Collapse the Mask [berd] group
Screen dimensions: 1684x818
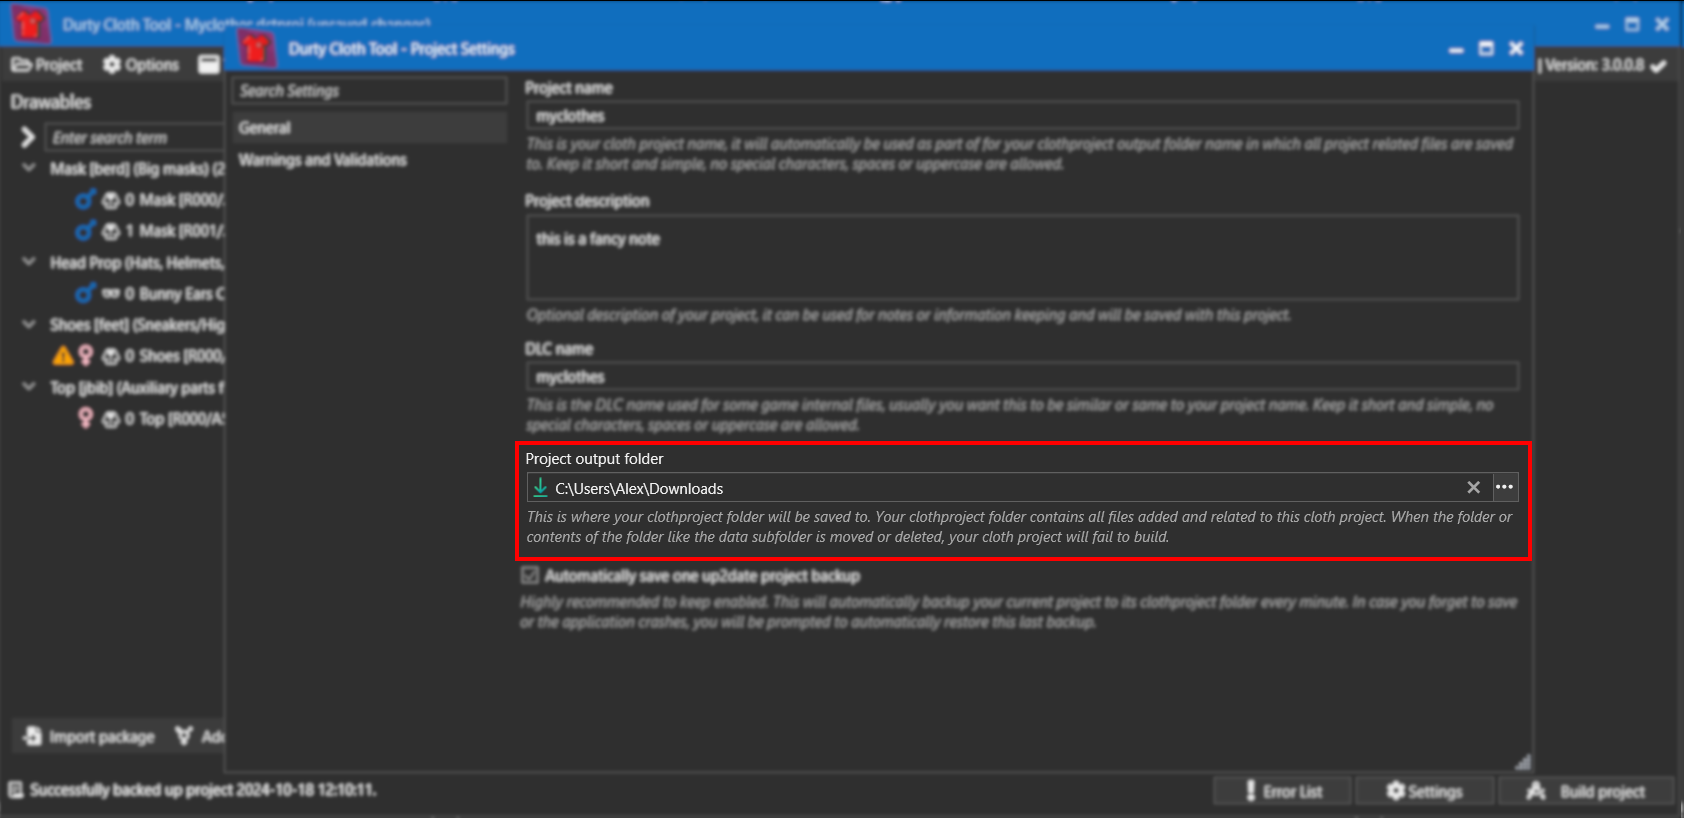click(x=29, y=168)
